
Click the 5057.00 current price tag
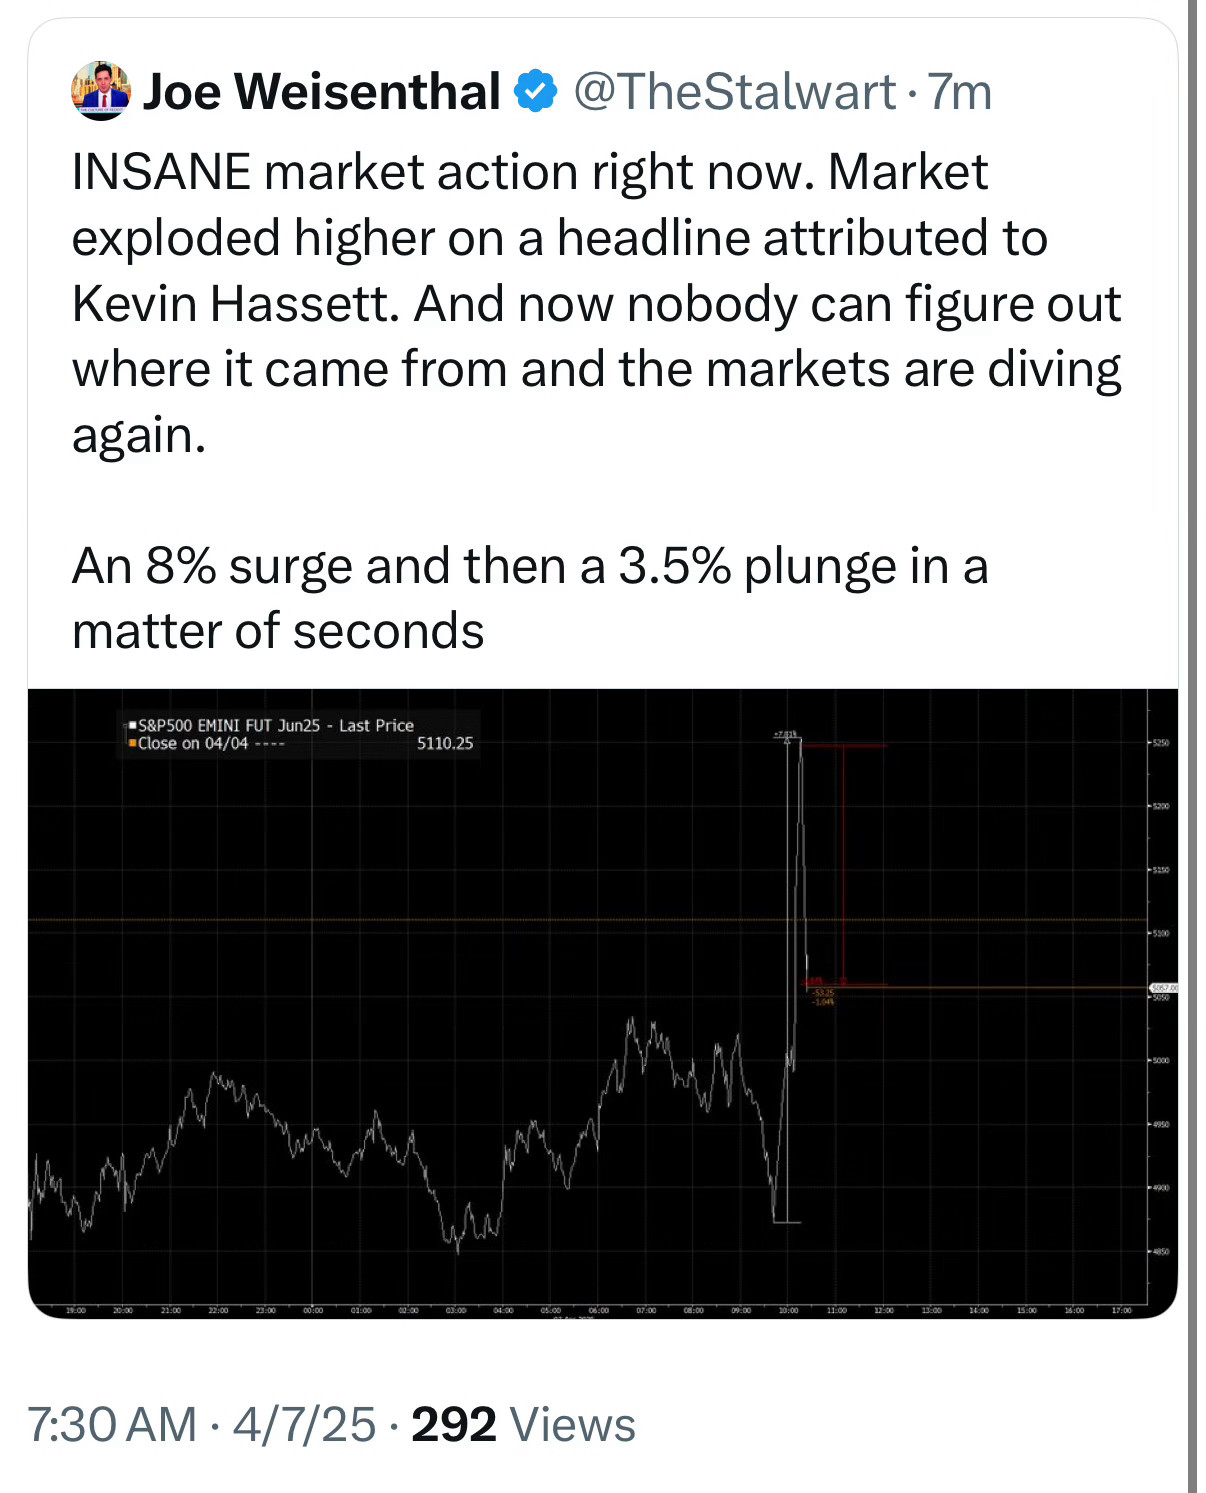click(x=1164, y=988)
